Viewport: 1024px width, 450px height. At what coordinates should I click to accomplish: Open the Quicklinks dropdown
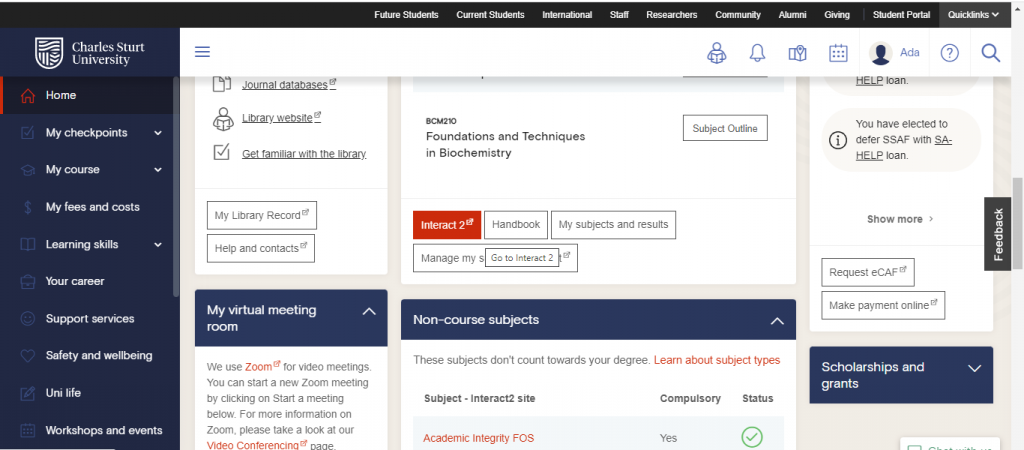(x=974, y=14)
